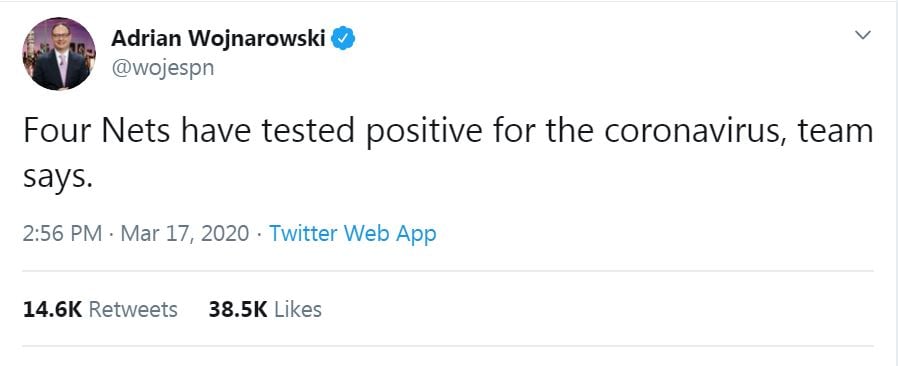The height and width of the screenshot is (366, 898).
Task: Click the word coronavirus in the tweet
Action: (692, 131)
